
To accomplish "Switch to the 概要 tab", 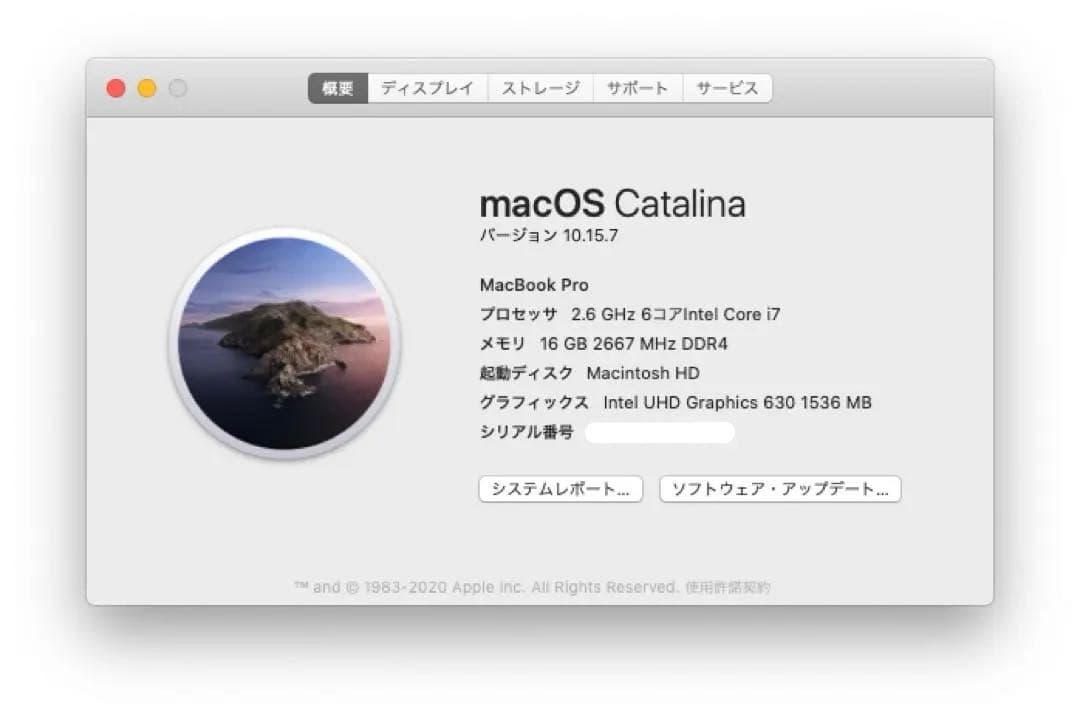I will point(335,88).
